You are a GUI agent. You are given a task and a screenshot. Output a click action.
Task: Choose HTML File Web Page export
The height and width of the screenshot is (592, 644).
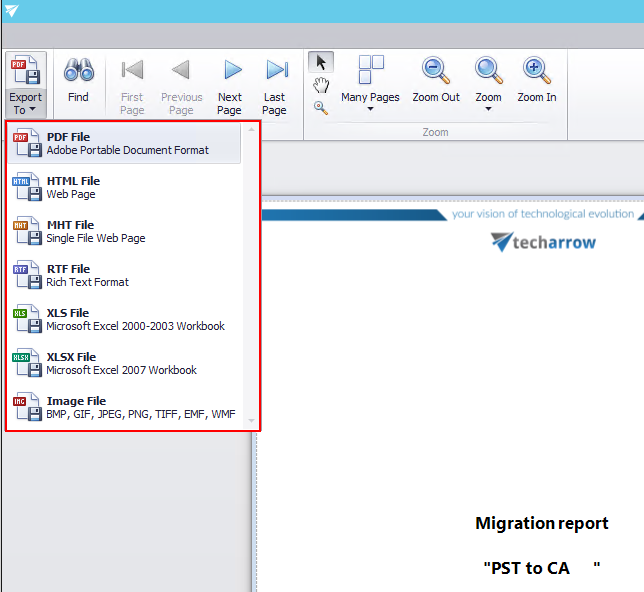[125, 187]
